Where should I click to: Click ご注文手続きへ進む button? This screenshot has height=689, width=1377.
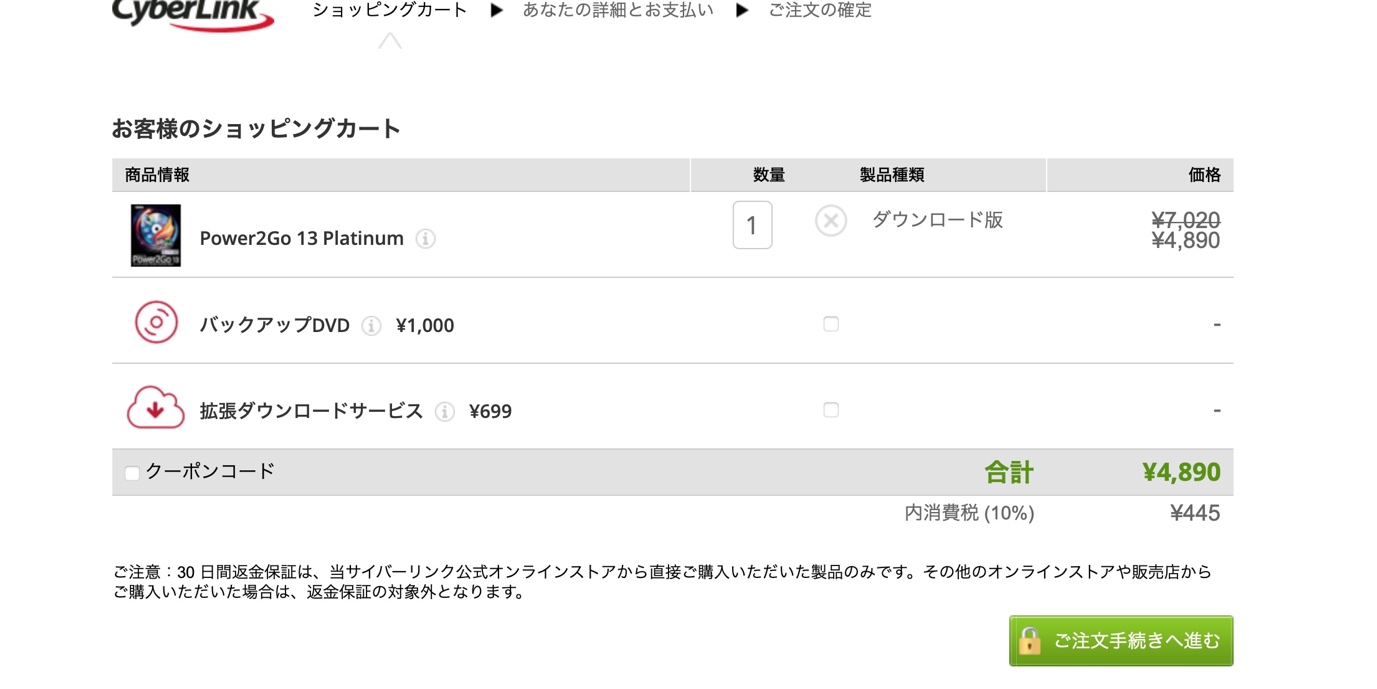pos(1121,641)
